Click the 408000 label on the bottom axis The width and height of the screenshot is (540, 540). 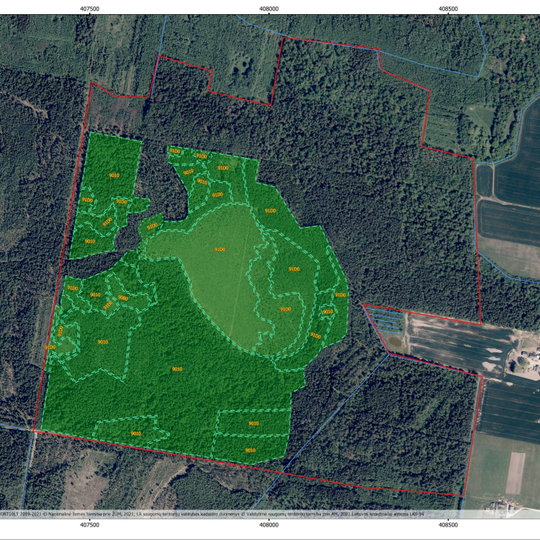(x=269, y=525)
